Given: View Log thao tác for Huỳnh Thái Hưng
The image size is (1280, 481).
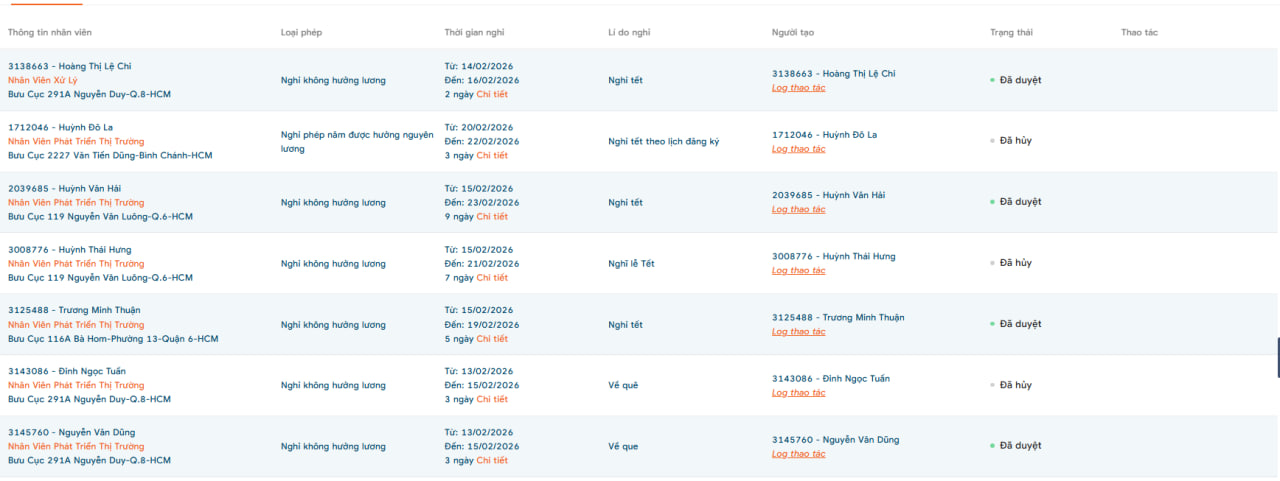Looking at the screenshot, I should coord(799,271).
